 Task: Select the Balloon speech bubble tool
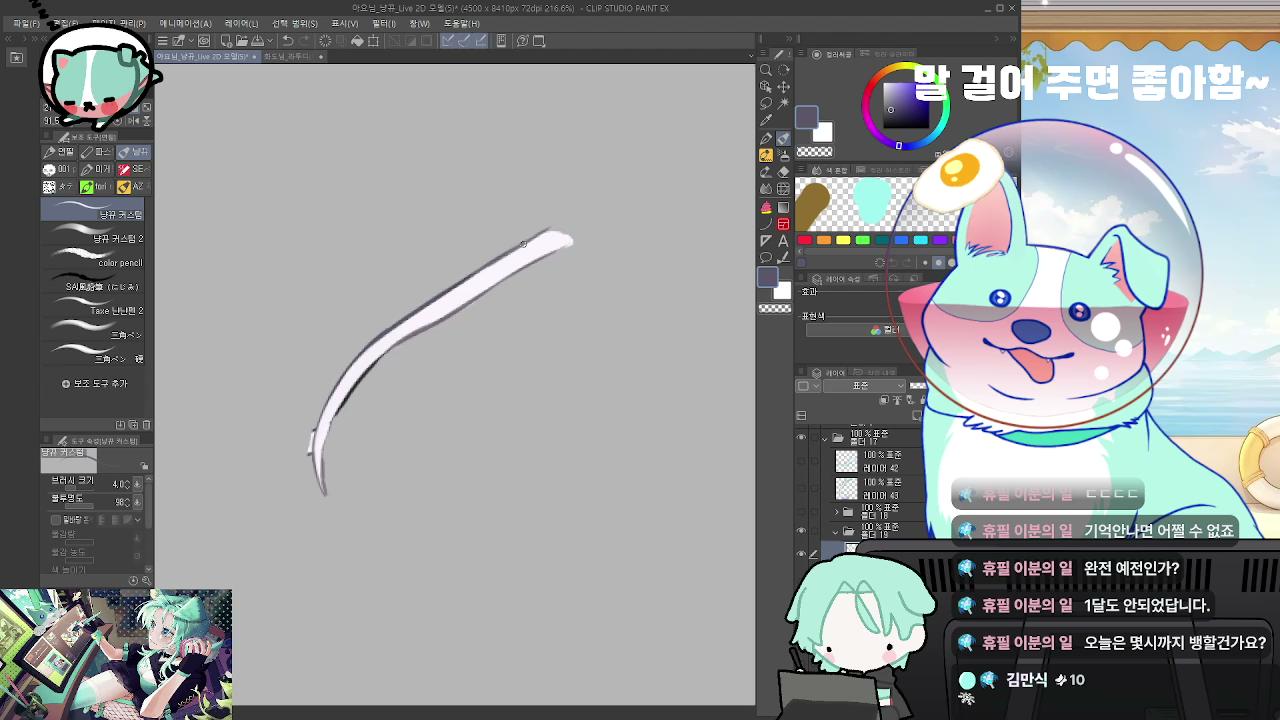[766, 258]
